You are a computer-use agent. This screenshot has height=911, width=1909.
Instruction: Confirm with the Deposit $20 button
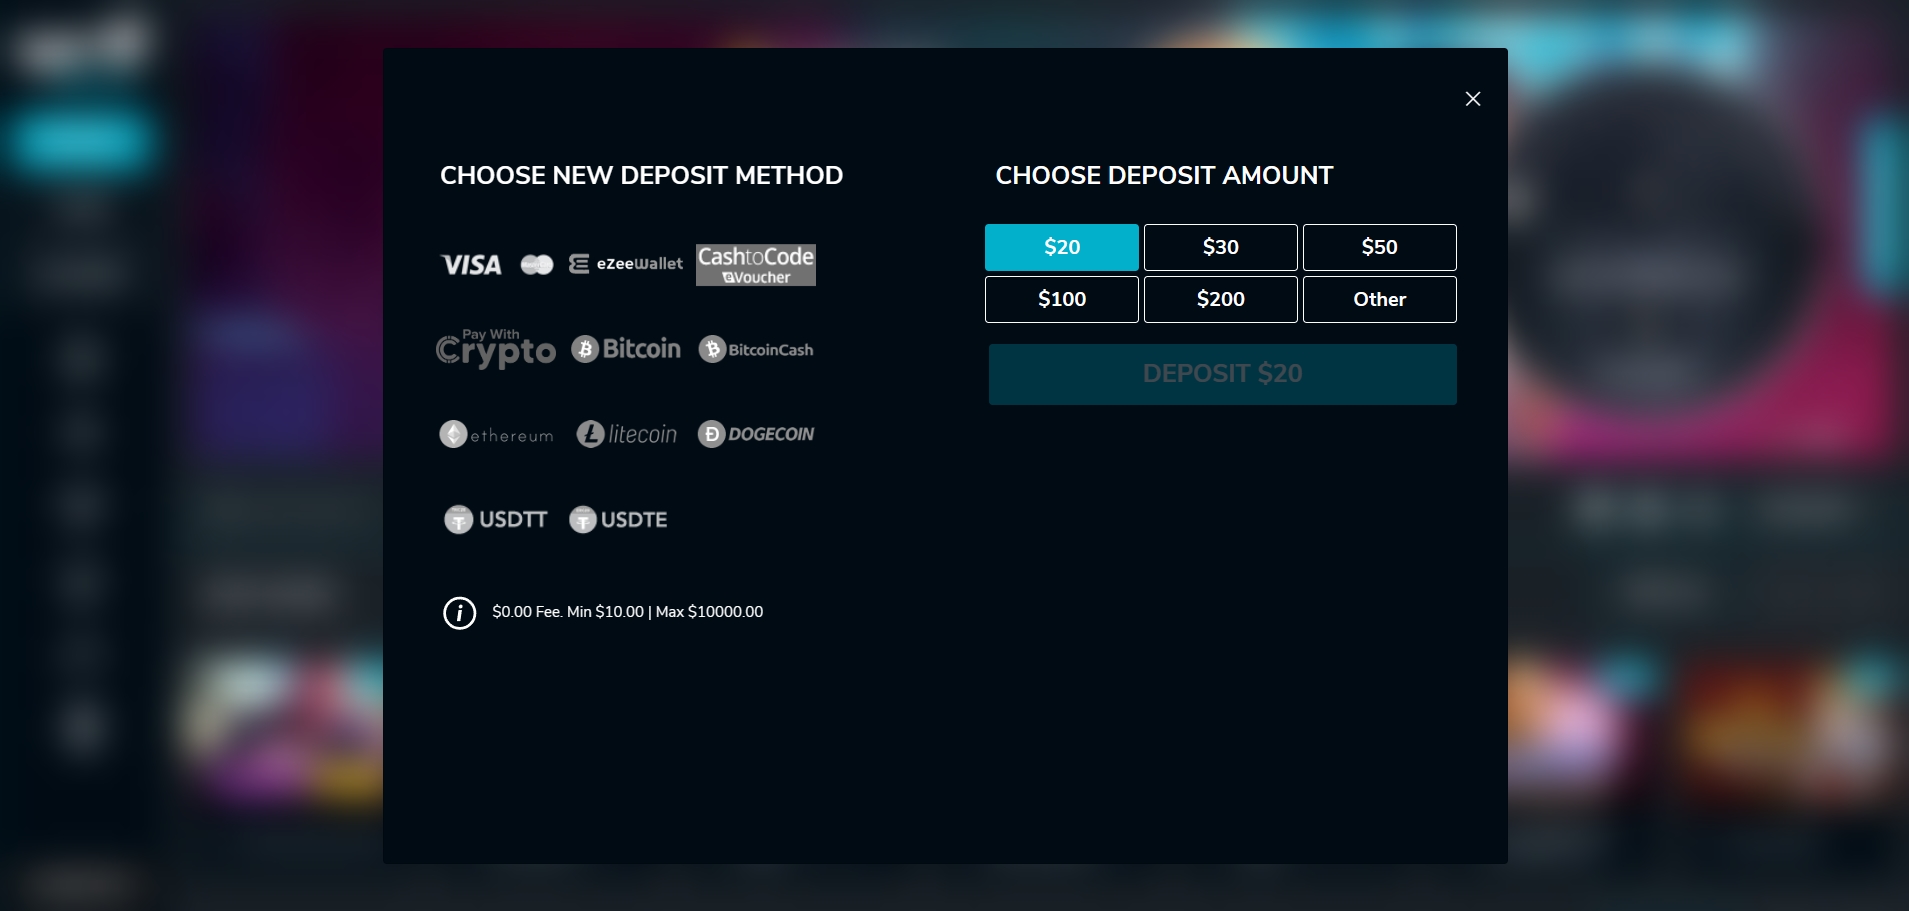click(x=1221, y=374)
